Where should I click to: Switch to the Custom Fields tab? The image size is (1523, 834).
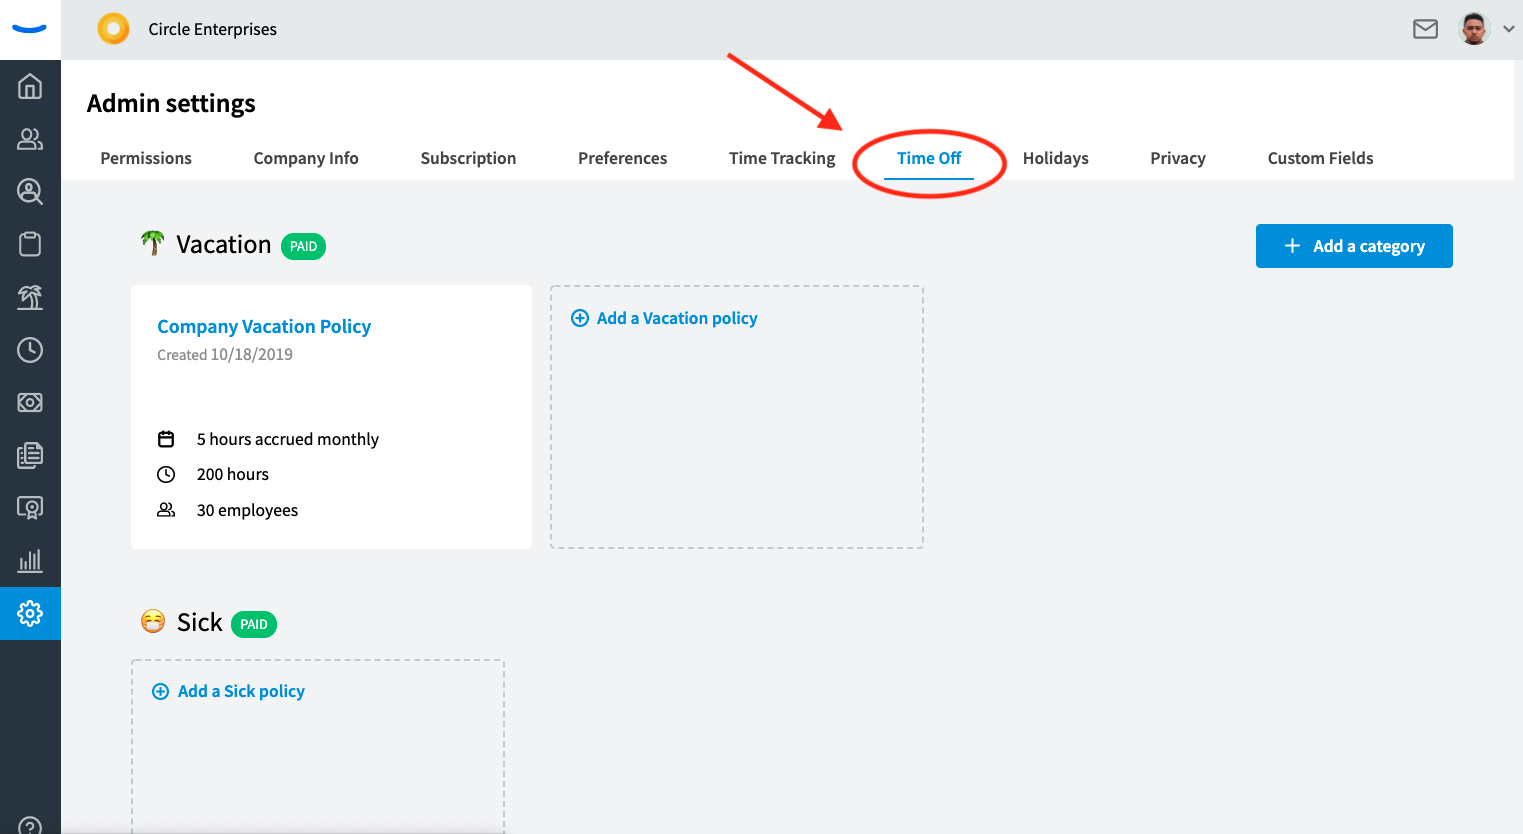(x=1320, y=158)
